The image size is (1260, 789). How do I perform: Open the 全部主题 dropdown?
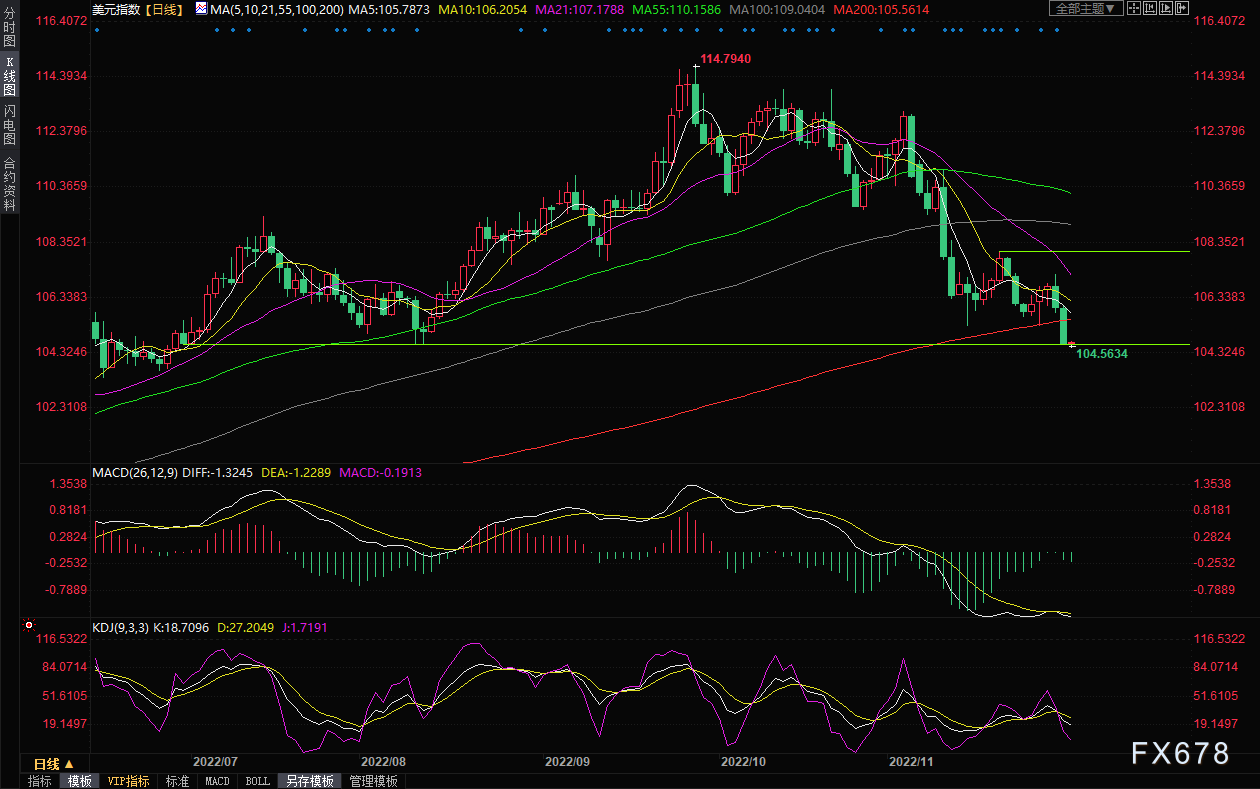pos(1084,8)
